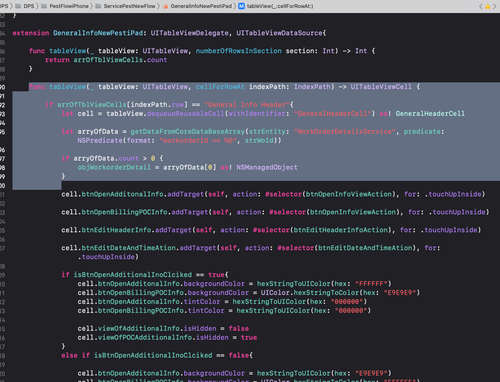Click 'objWorkorderDetail' variable
The width and height of the screenshot is (500, 382).
pyautogui.click(x=114, y=167)
